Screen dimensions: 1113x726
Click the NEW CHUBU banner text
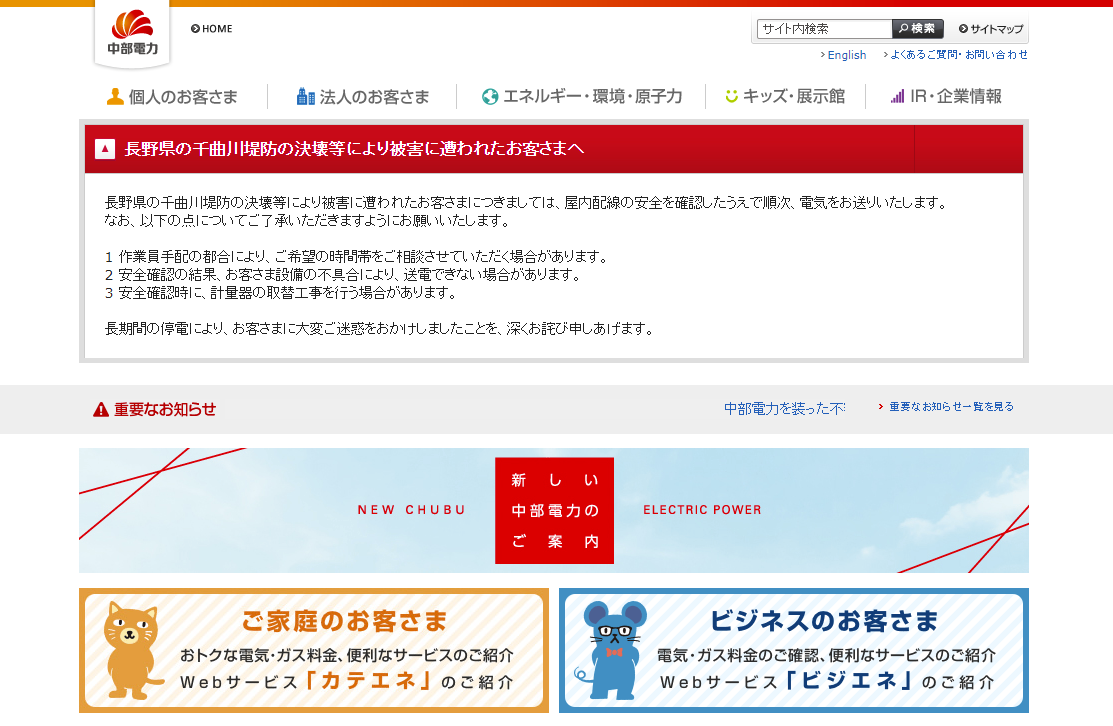click(412, 510)
